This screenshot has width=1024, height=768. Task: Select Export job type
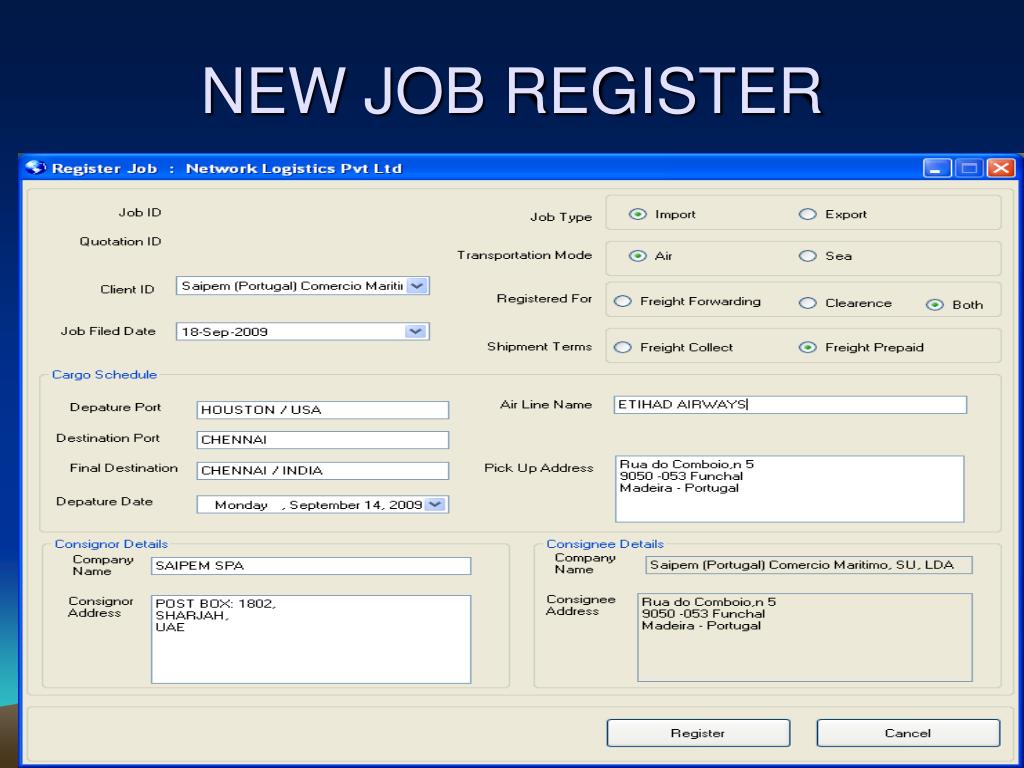click(x=808, y=214)
